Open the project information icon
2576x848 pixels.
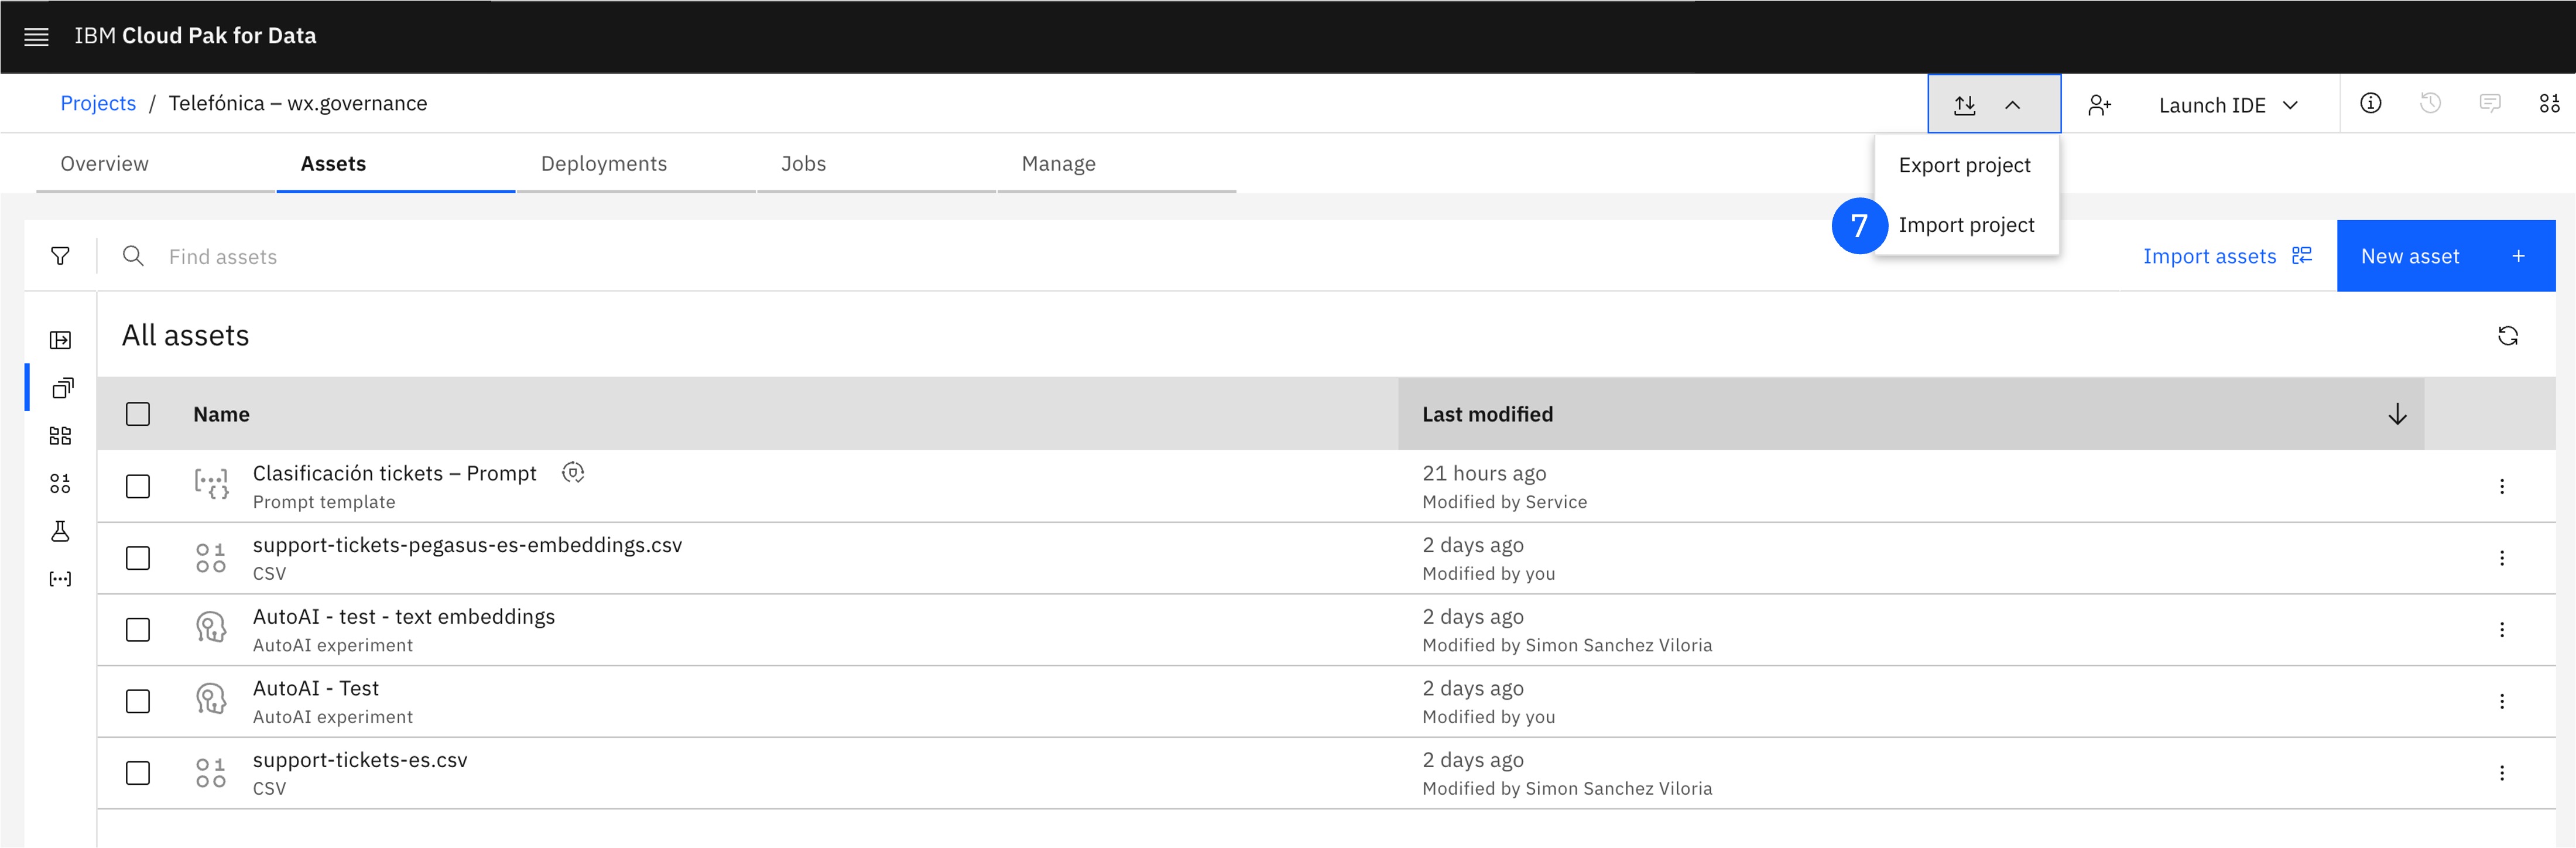(x=2370, y=103)
